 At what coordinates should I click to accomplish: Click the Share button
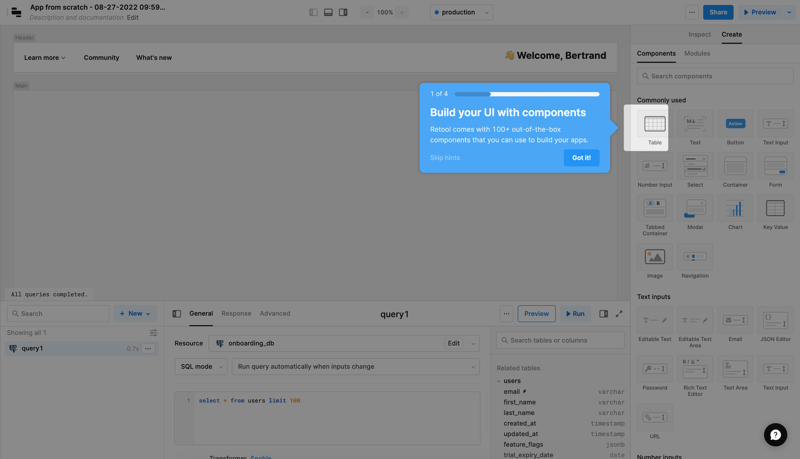[718, 12]
